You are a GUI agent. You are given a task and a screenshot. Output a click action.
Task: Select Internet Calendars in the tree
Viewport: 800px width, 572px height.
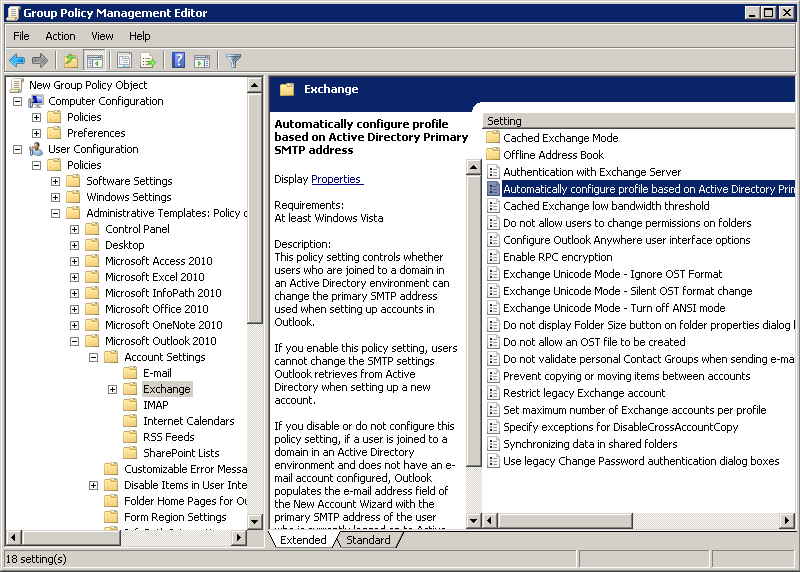click(188, 421)
